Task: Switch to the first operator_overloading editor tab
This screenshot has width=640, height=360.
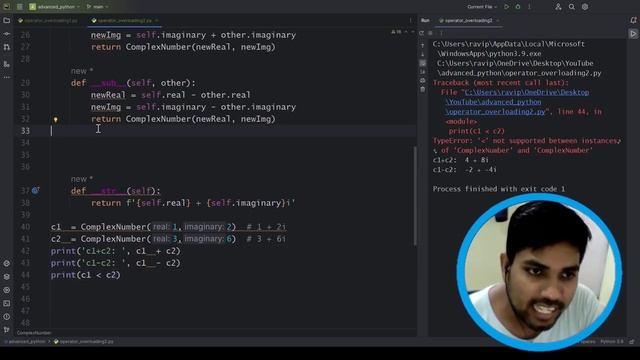Action: (48, 20)
